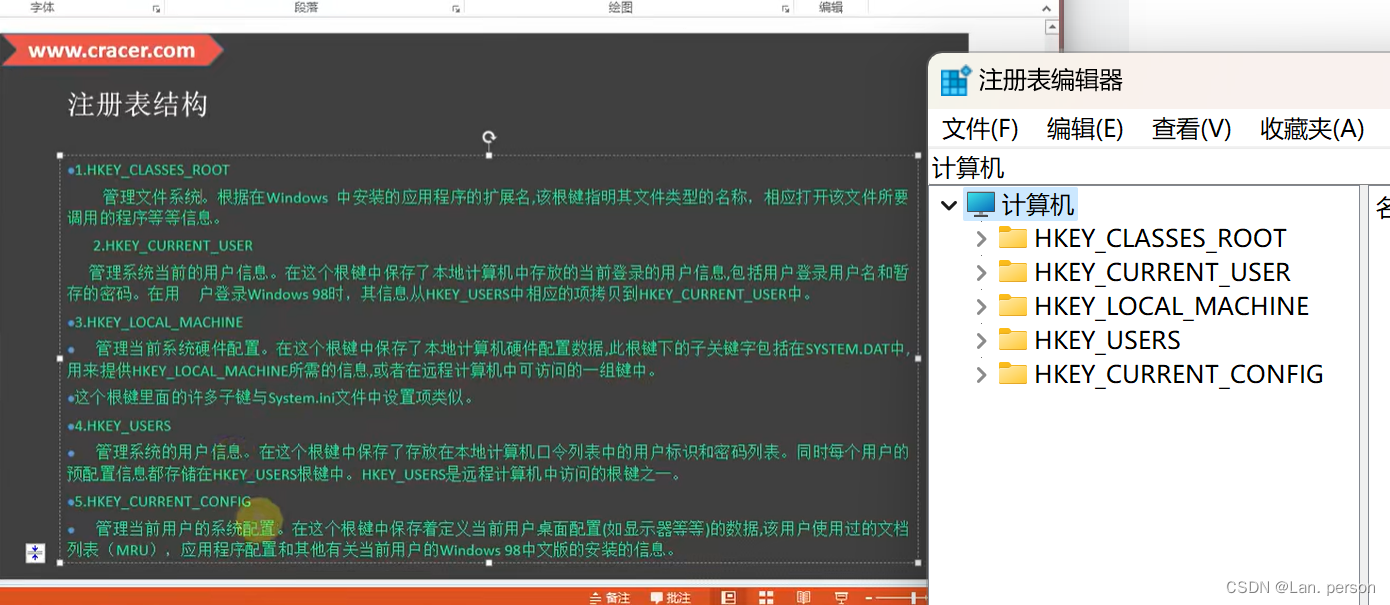The height and width of the screenshot is (605, 1390).
Task: Open the 查看(V) menu in Registry Editor
Action: point(1191,129)
